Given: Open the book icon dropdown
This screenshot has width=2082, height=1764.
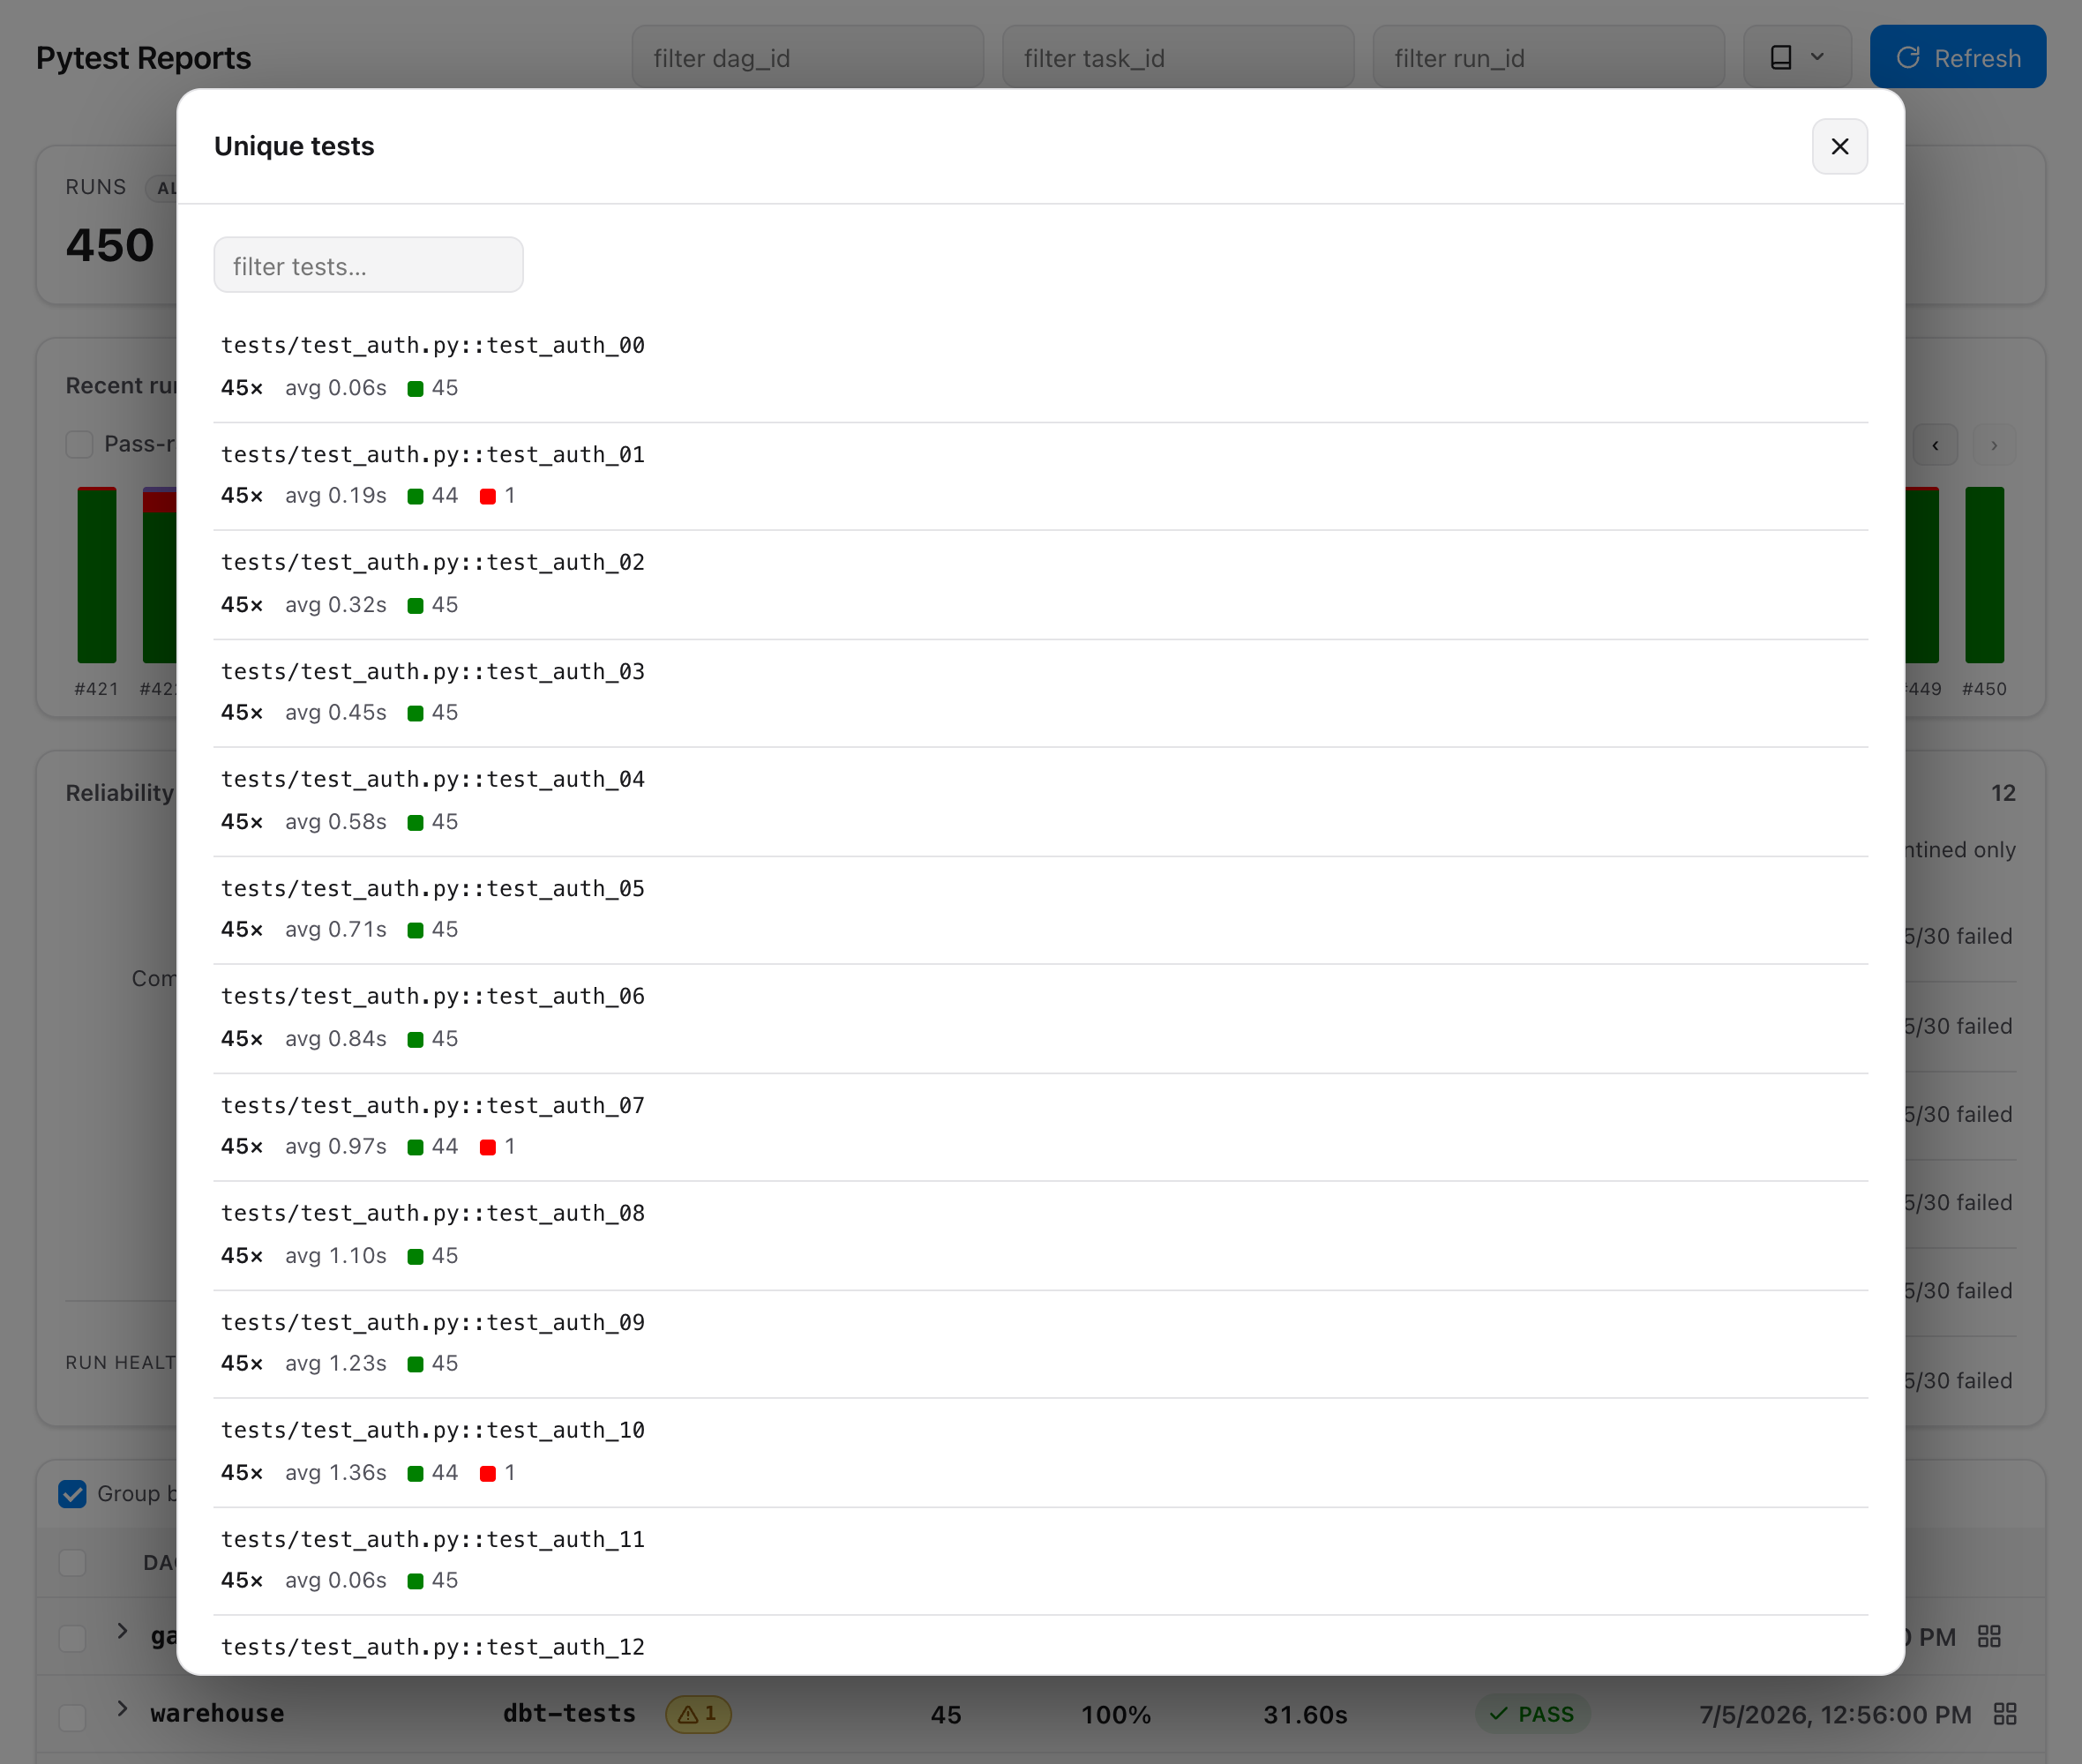Looking at the screenshot, I should click(x=1797, y=57).
